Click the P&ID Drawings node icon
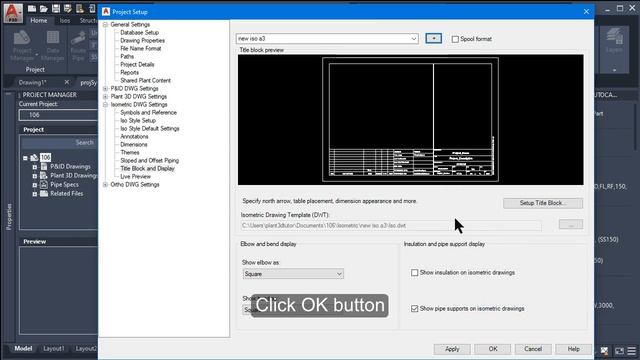The height and width of the screenshot is (360, 640). click(44, 167)
